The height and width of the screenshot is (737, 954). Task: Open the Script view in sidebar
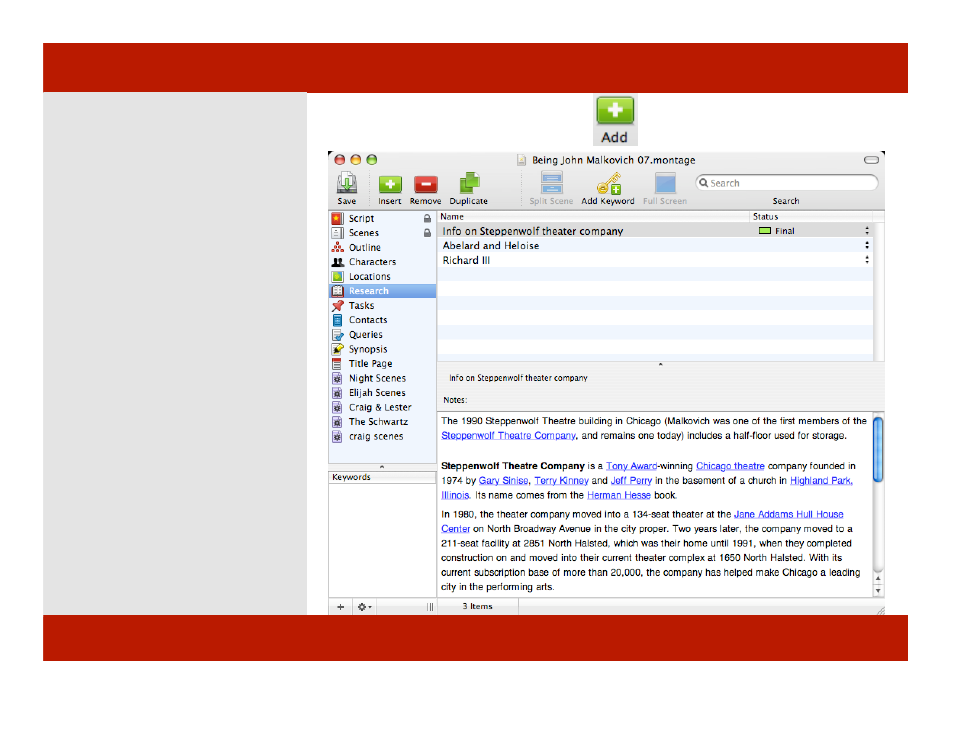click(382, 218)
